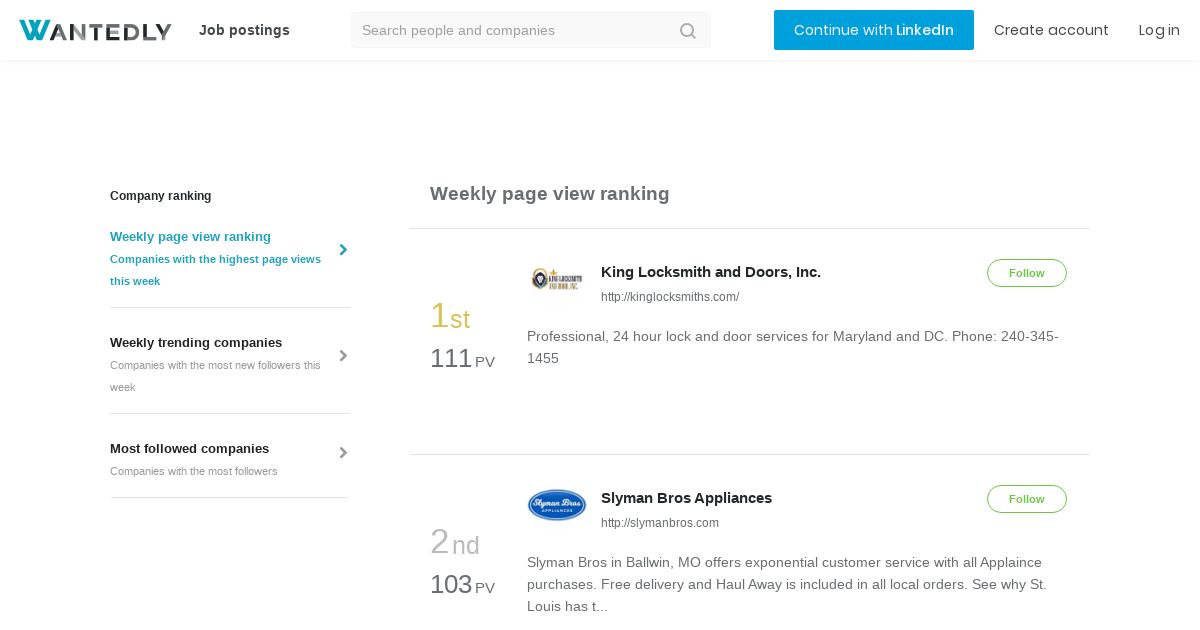The image size is (1200, 630).
Task: Open the King Locksmith and Doors, Inc. title
Action: pyautogui.click(x=710, y=272)
